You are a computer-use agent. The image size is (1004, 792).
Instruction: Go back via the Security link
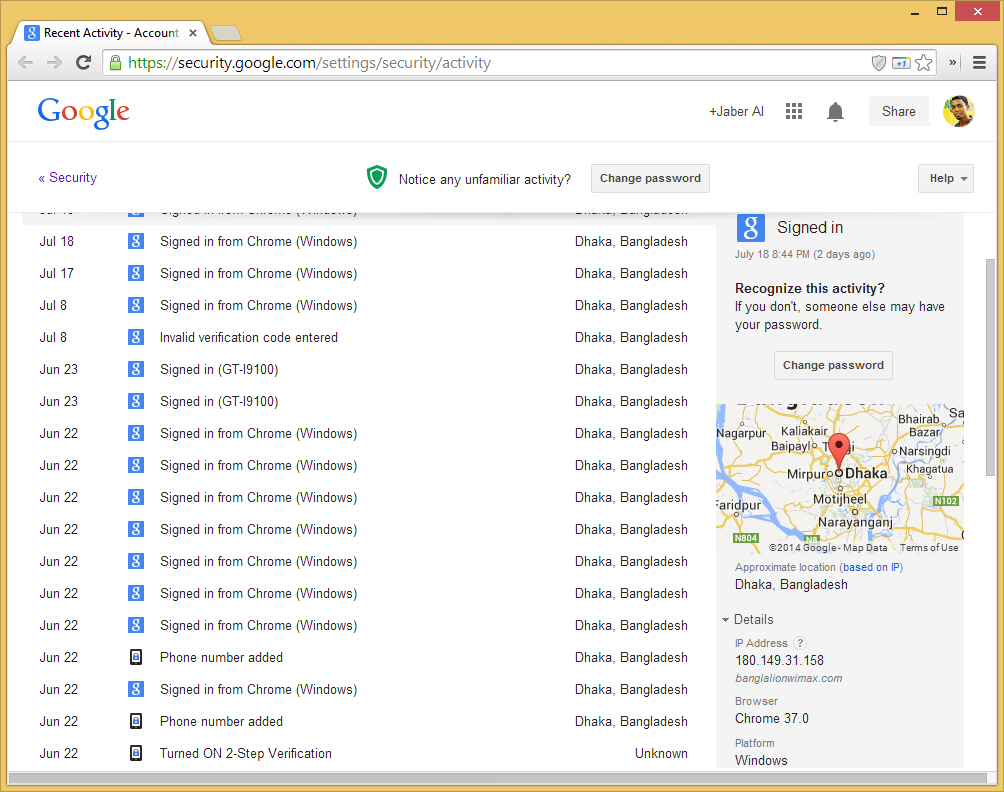(68, 178)
